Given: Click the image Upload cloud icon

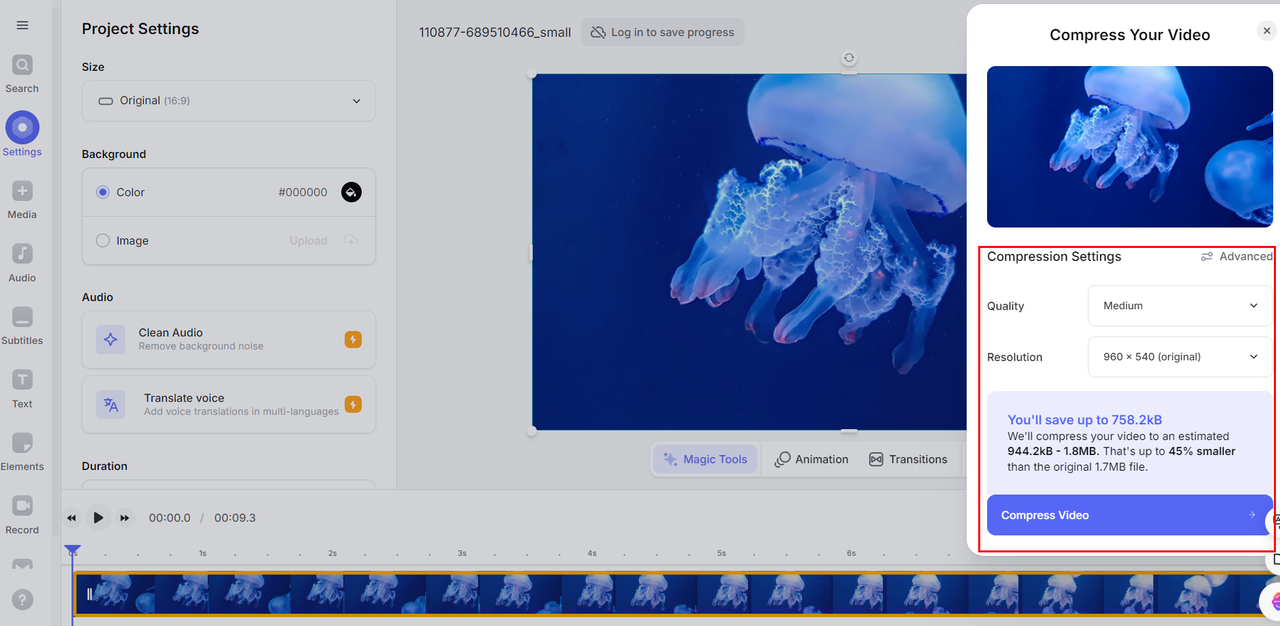Looking at the screenshot, I should coord(350,241).
